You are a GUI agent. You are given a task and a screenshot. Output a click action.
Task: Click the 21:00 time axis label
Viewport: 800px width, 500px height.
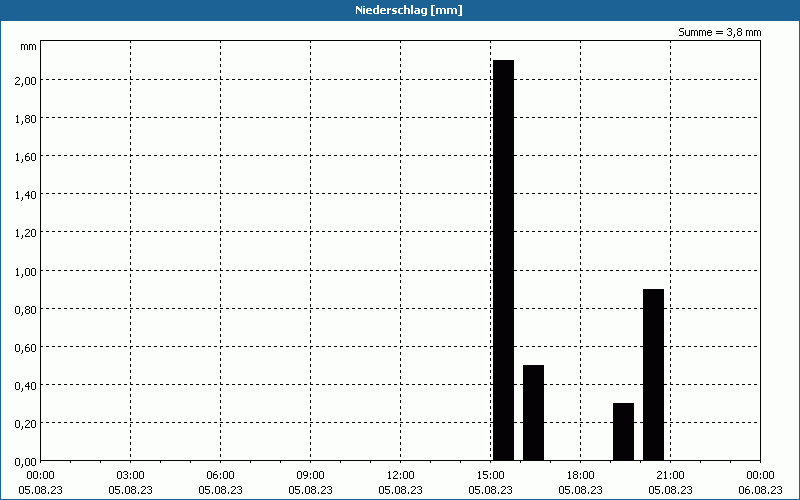point(670,476)
